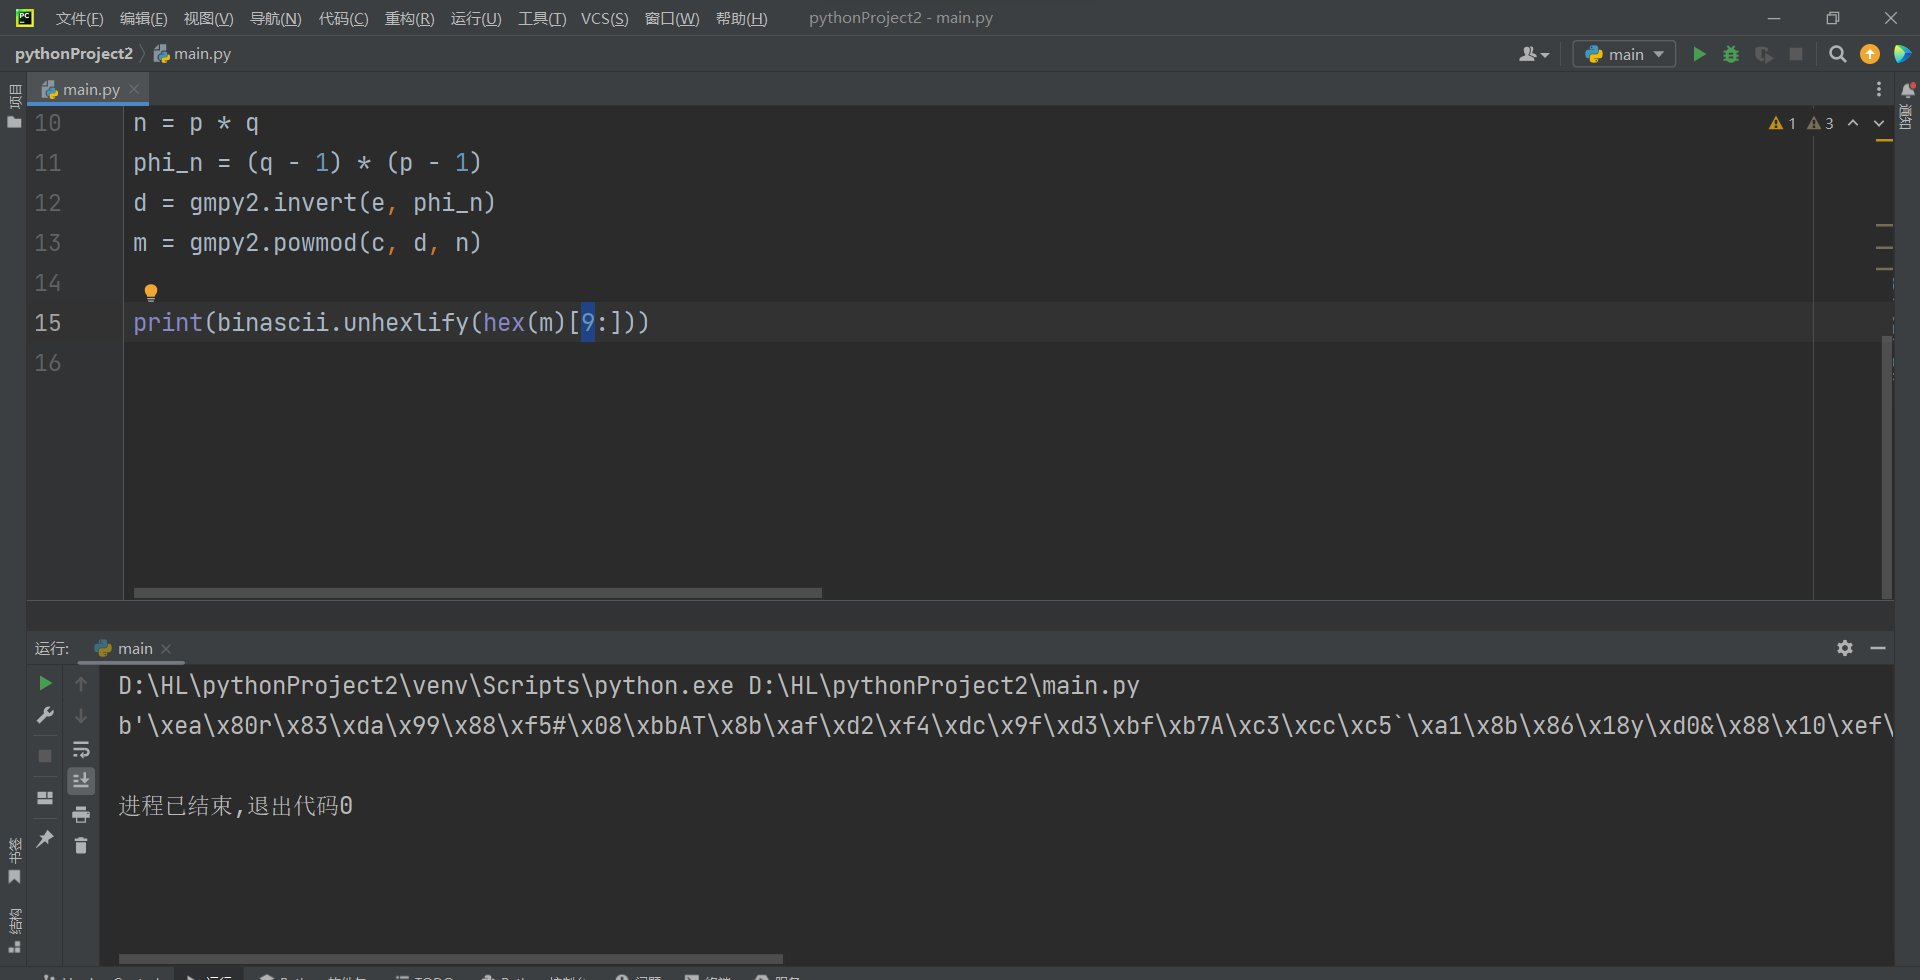Open the 视图(V) menu
1920x980 pixels.
pyautogui.click(x=208, y=18)
